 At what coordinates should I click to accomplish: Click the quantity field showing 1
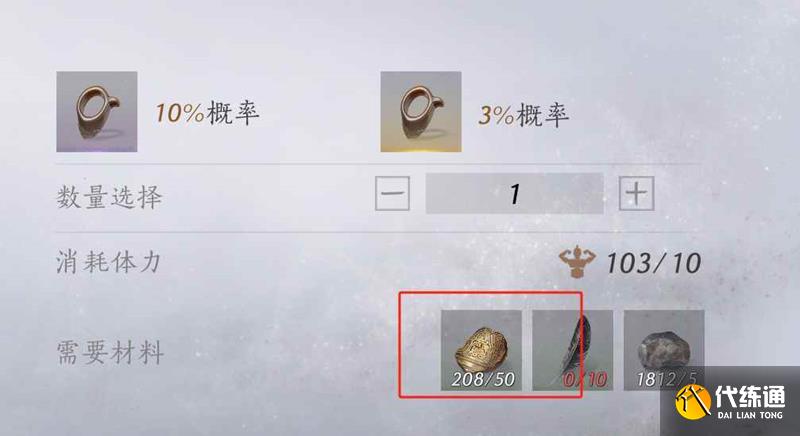514,193
